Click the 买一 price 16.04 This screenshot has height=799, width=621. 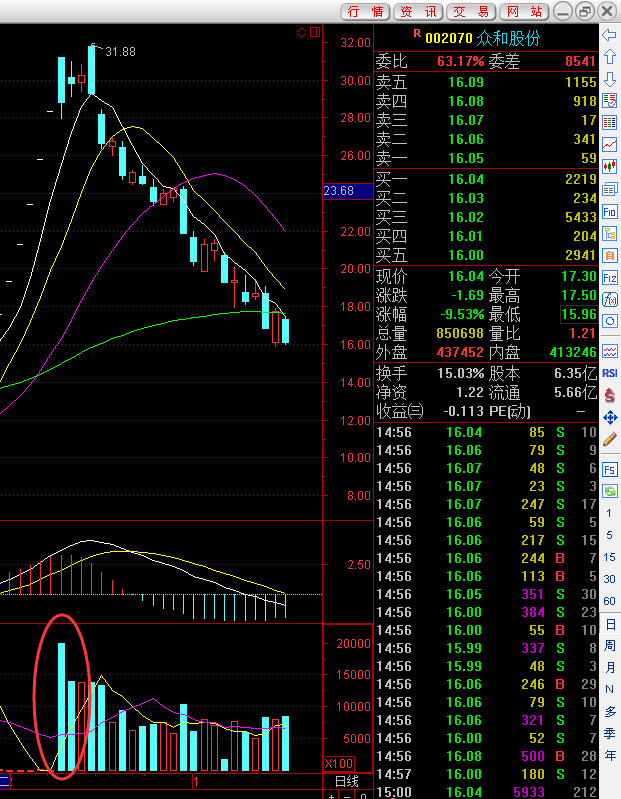466,179
